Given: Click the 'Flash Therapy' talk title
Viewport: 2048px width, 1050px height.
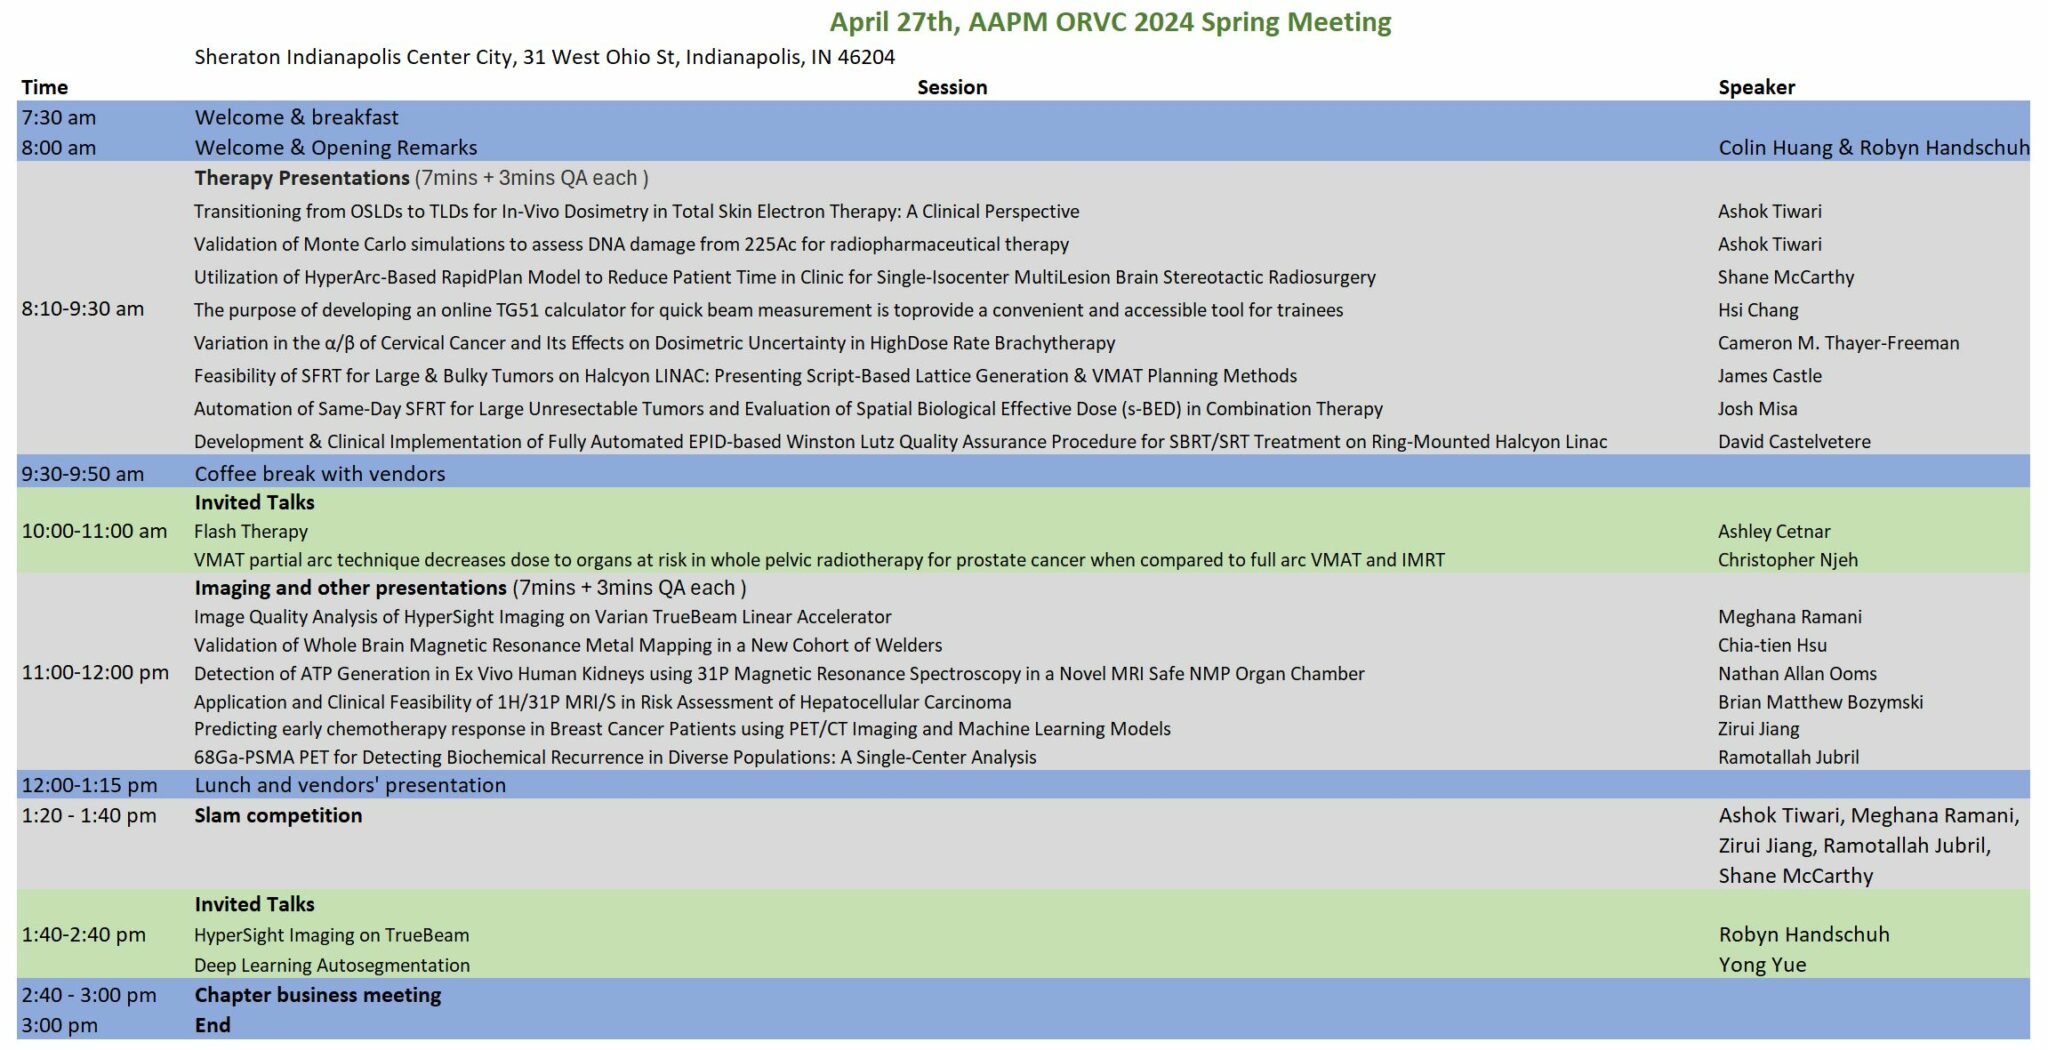Looking at the screenshot, I should 251,532.
